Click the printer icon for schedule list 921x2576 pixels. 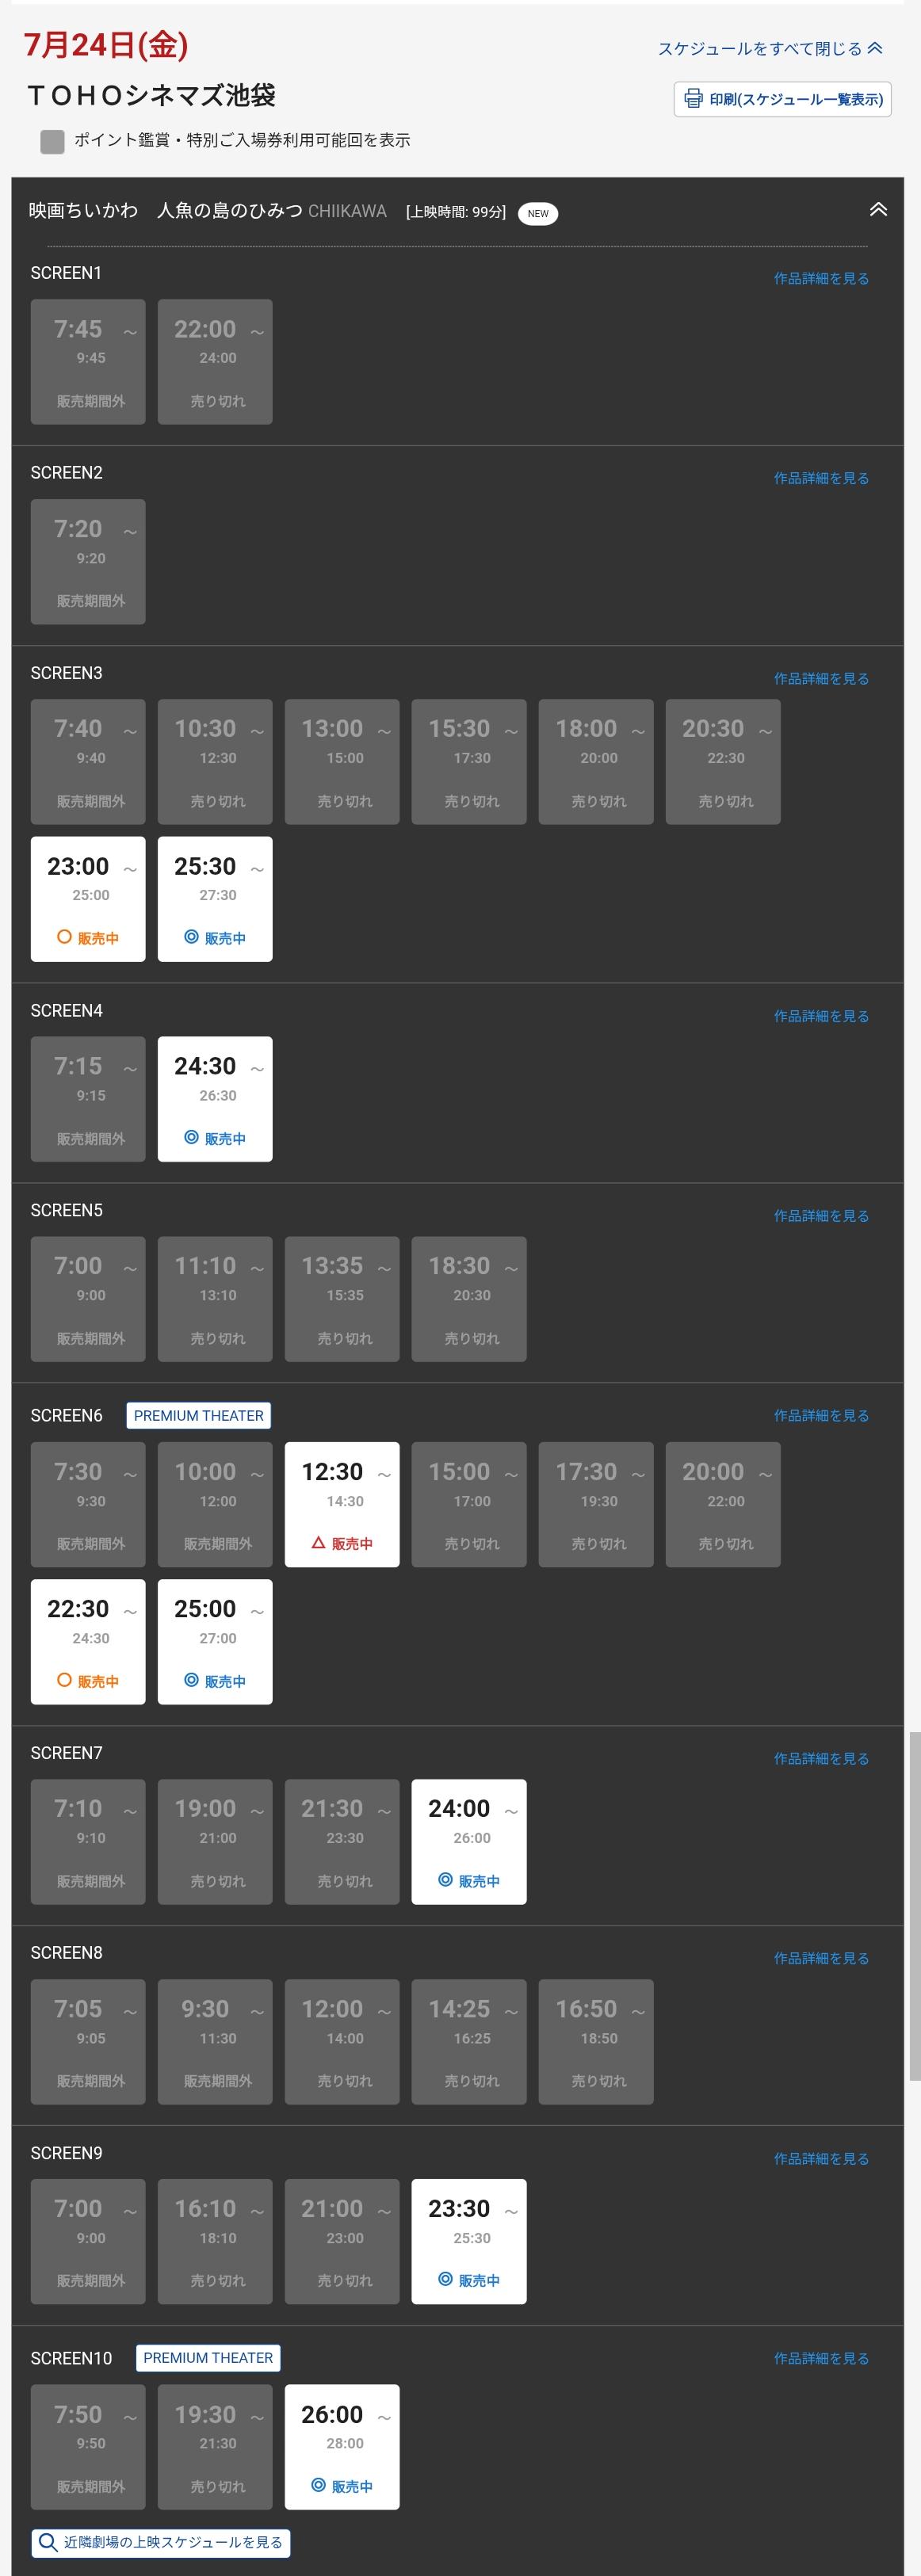(x=693, y=98)
